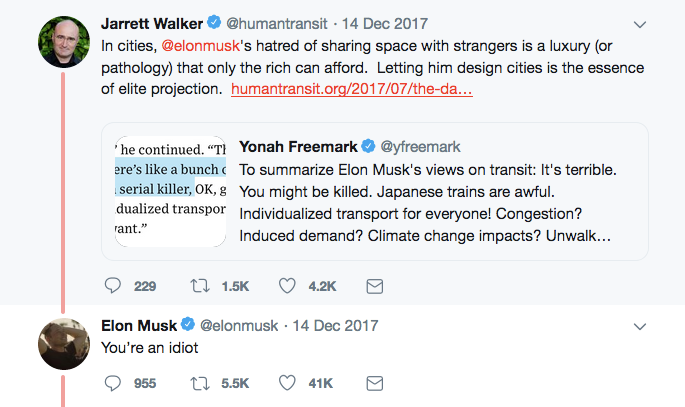
Task: Reply to Elon Musk's tweet
Action: click(x=113, y=383)
